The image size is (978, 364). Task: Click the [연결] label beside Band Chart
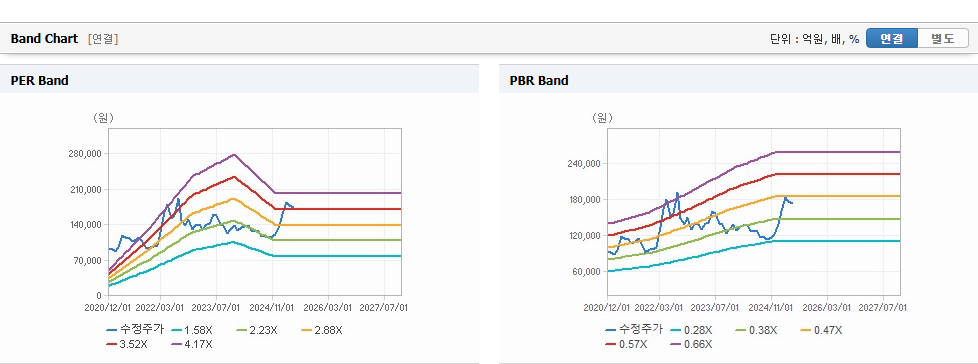[x=103, y=39]
